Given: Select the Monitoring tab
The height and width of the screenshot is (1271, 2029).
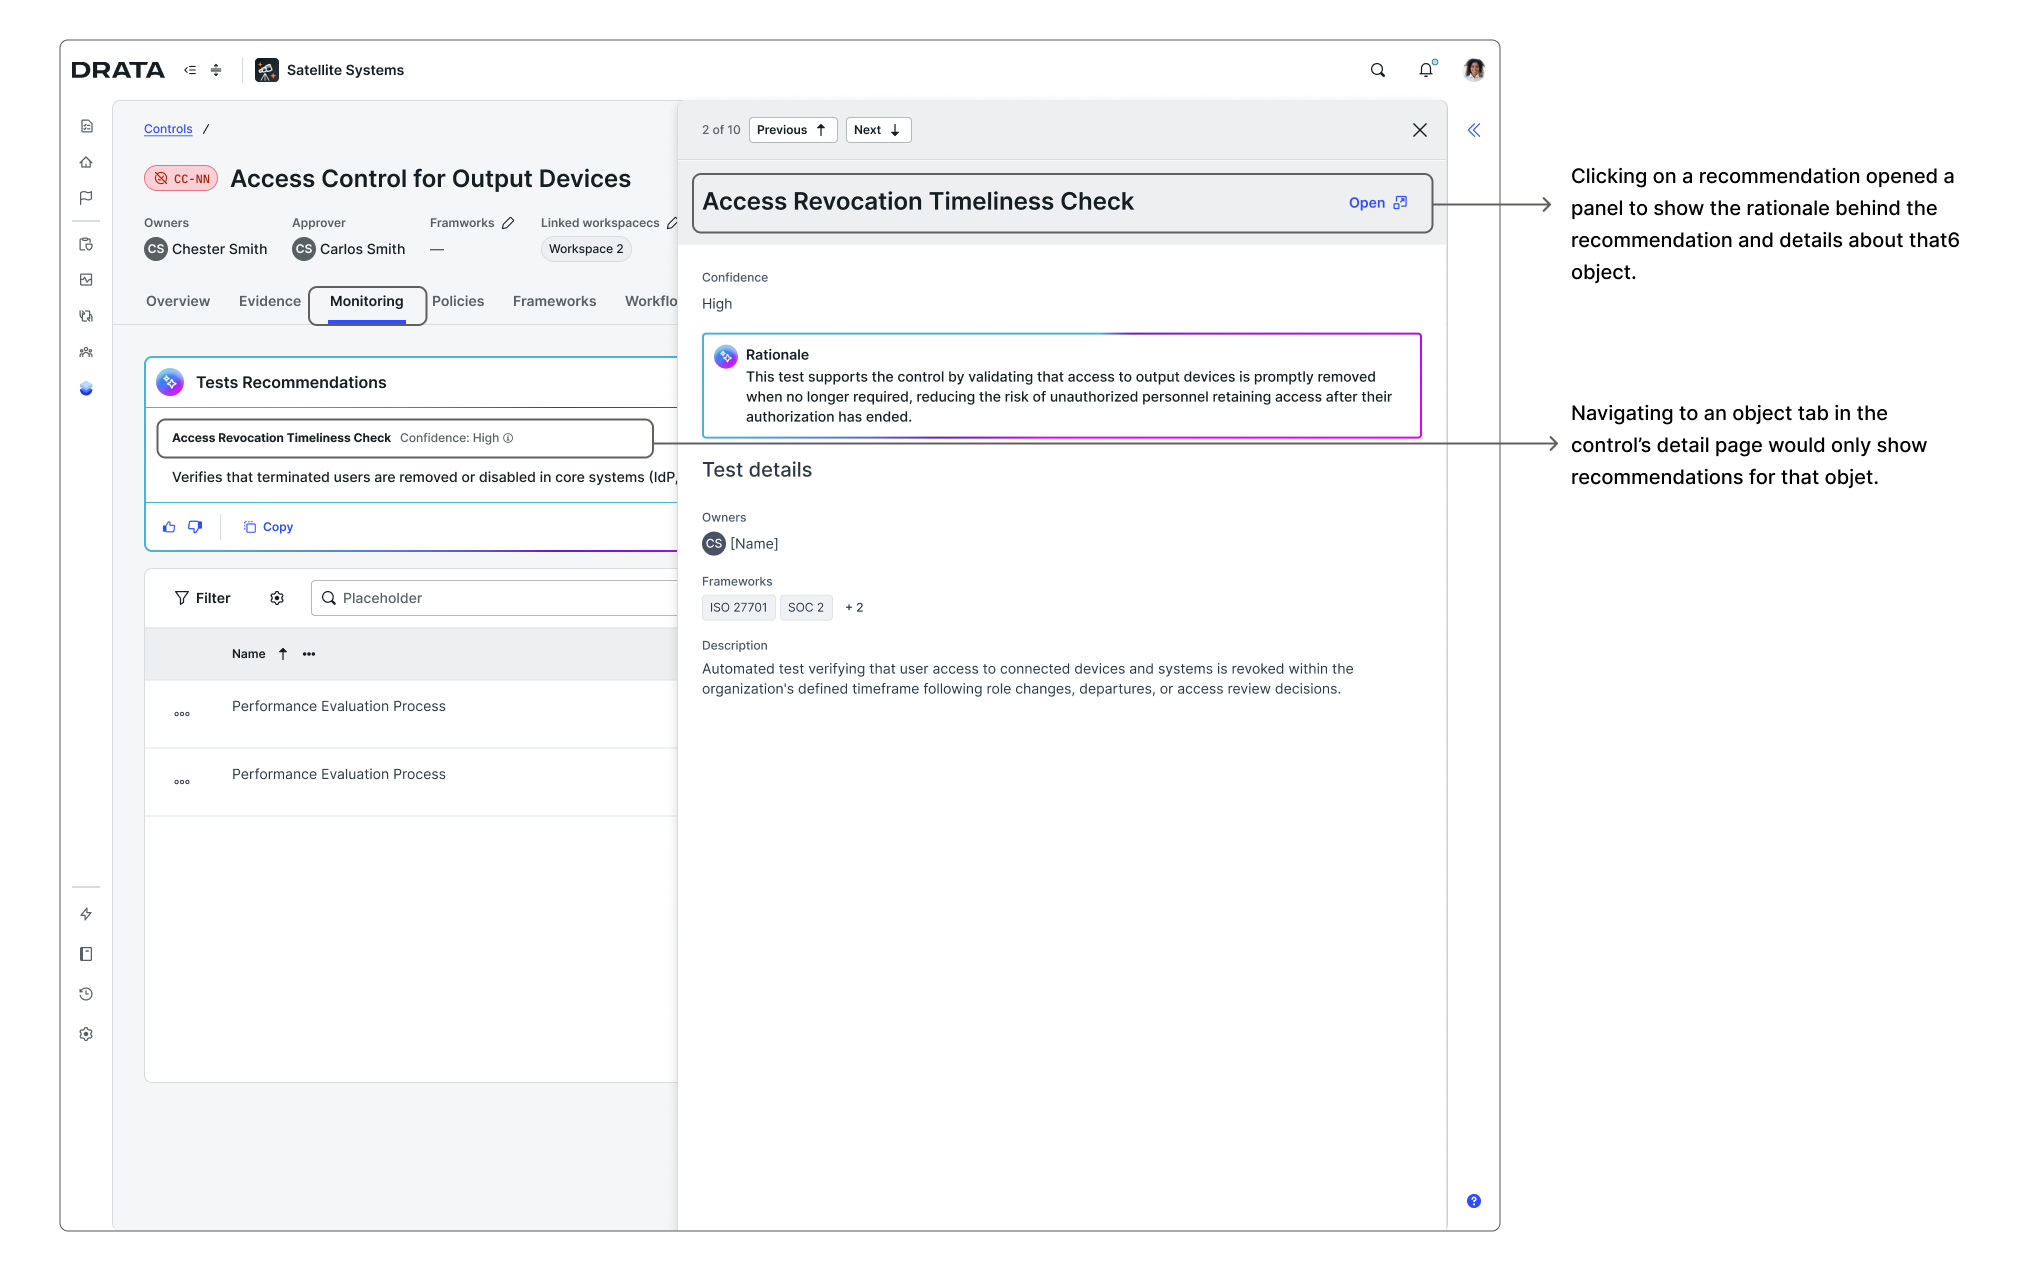Looking at the screenshot, I should tap(367, 304).
